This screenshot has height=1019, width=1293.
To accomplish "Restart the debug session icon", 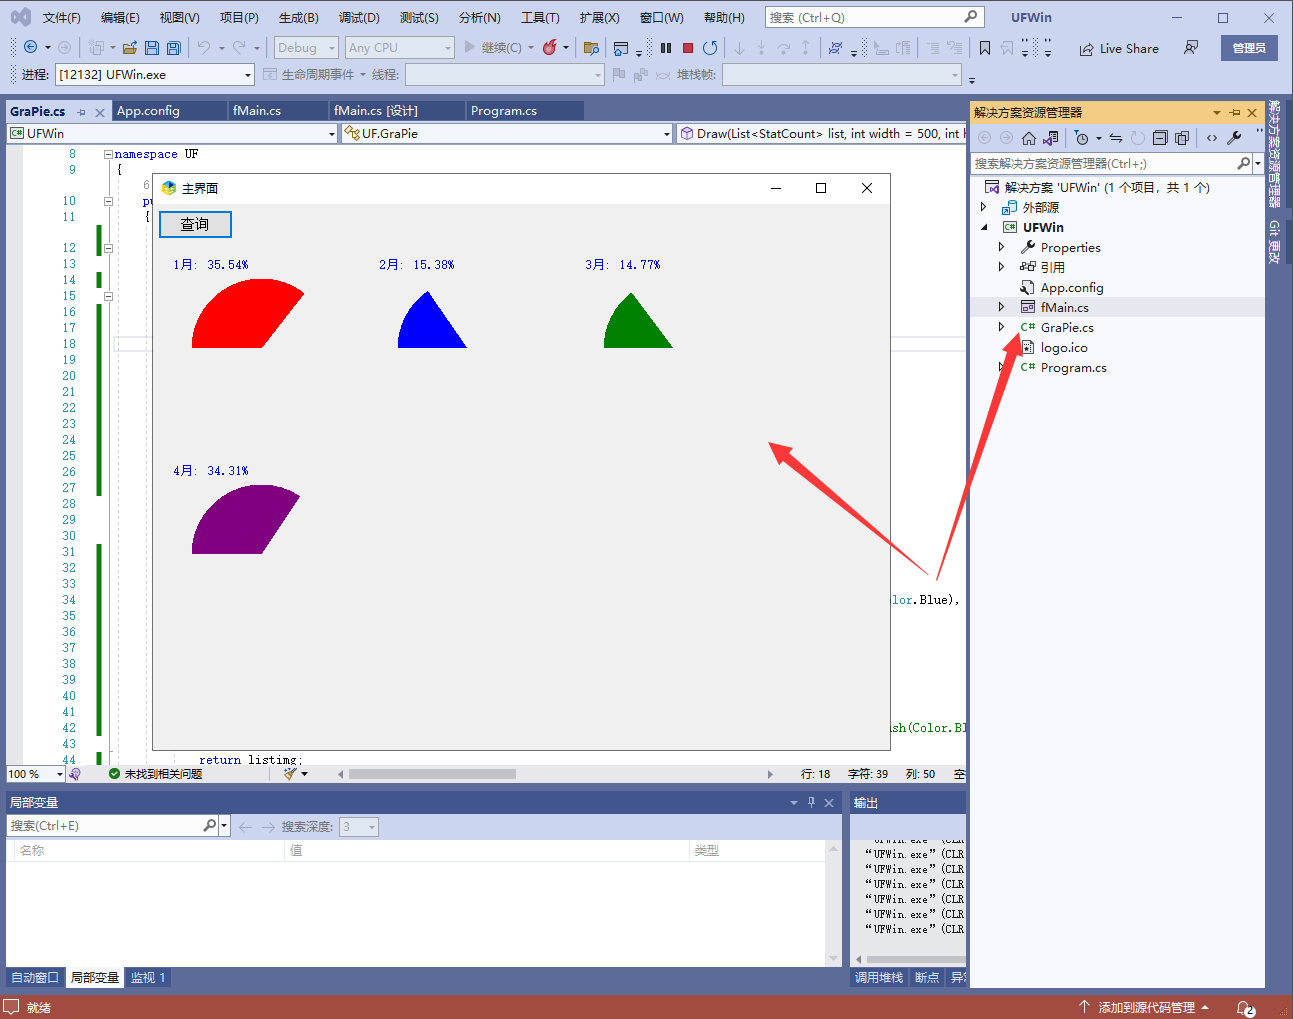I will [x=710, y=48].
